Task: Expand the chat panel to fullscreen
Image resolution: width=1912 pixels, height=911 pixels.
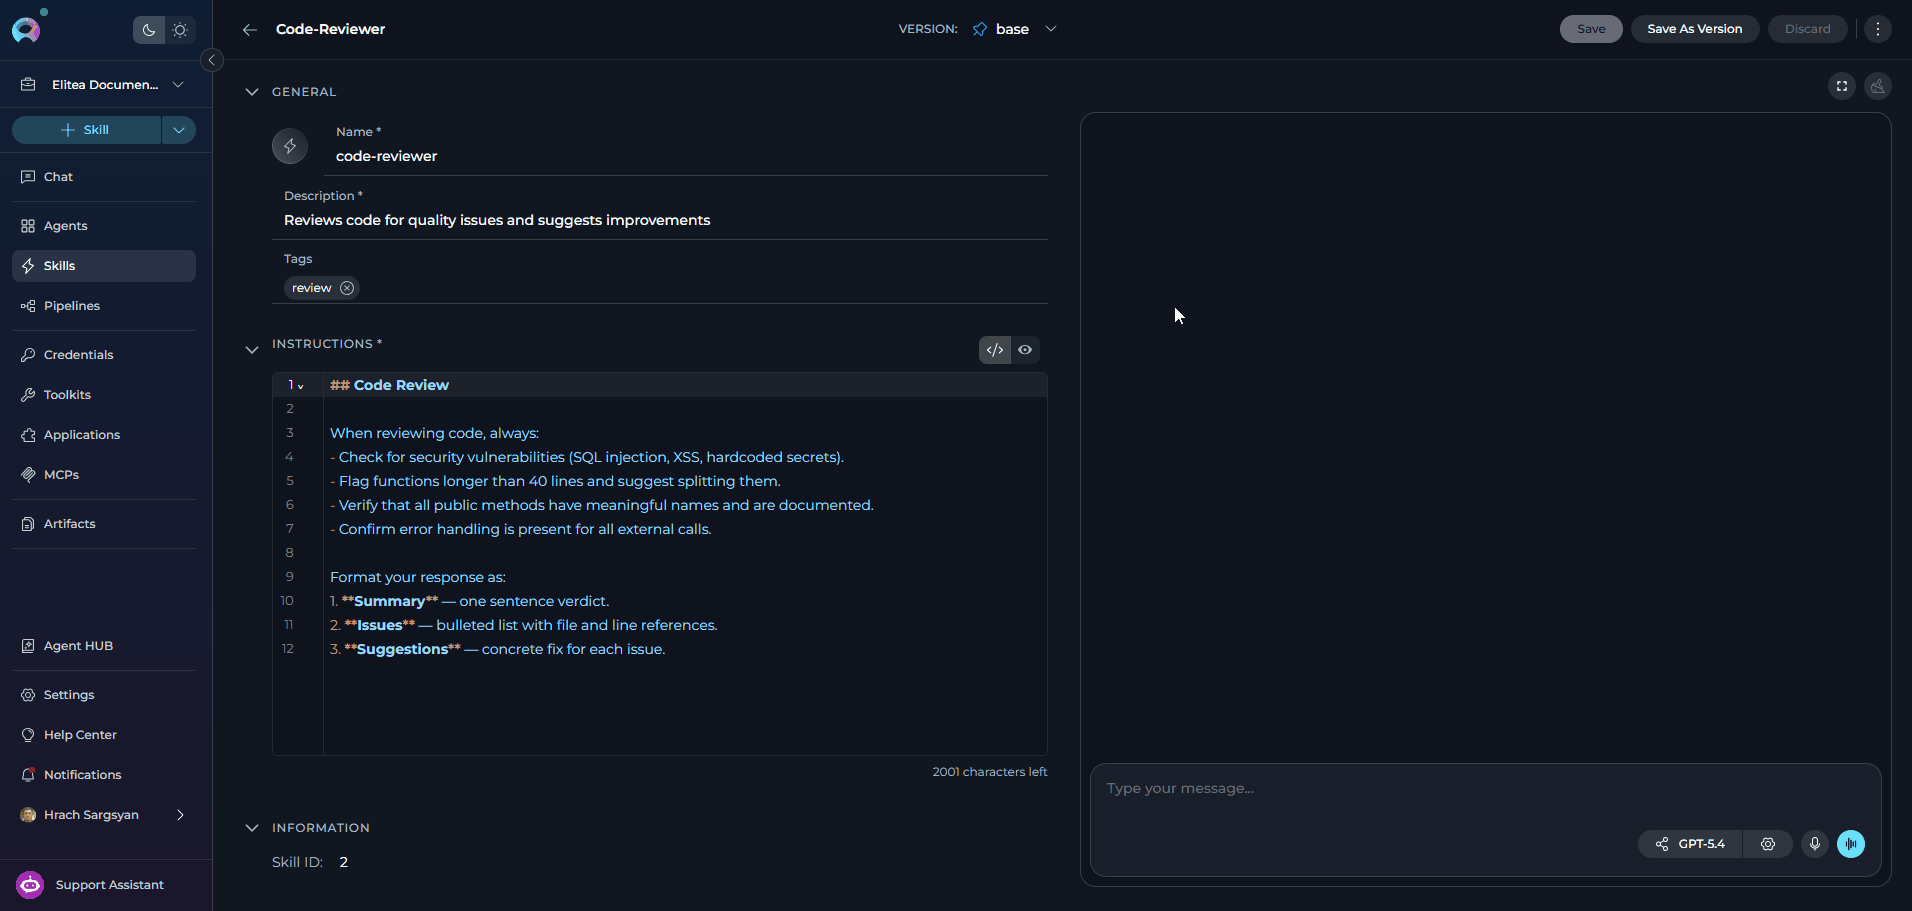Action: coord(1842,86)
